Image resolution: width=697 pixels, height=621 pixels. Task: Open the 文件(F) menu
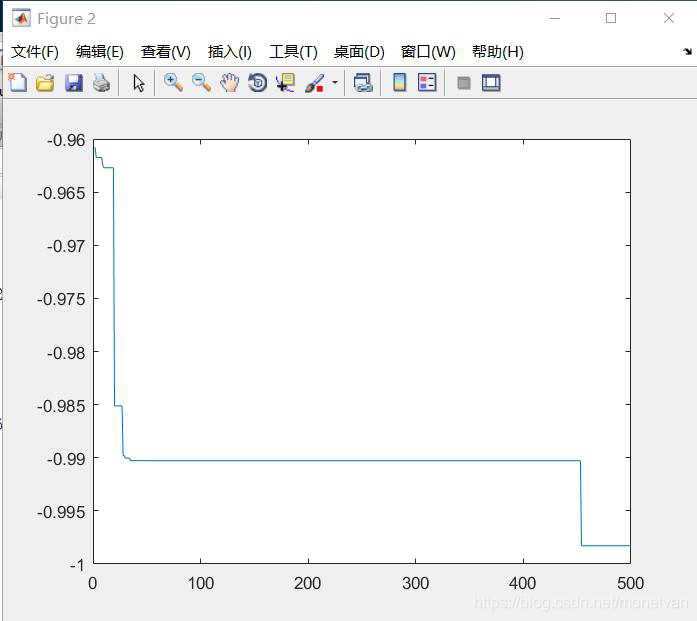[35, 52]
